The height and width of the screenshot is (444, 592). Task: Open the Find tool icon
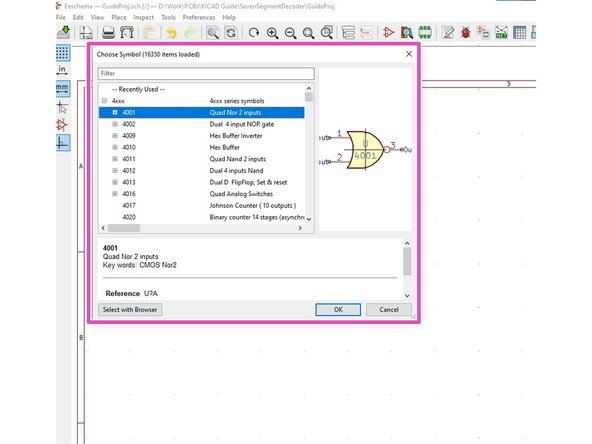point(213,32)
